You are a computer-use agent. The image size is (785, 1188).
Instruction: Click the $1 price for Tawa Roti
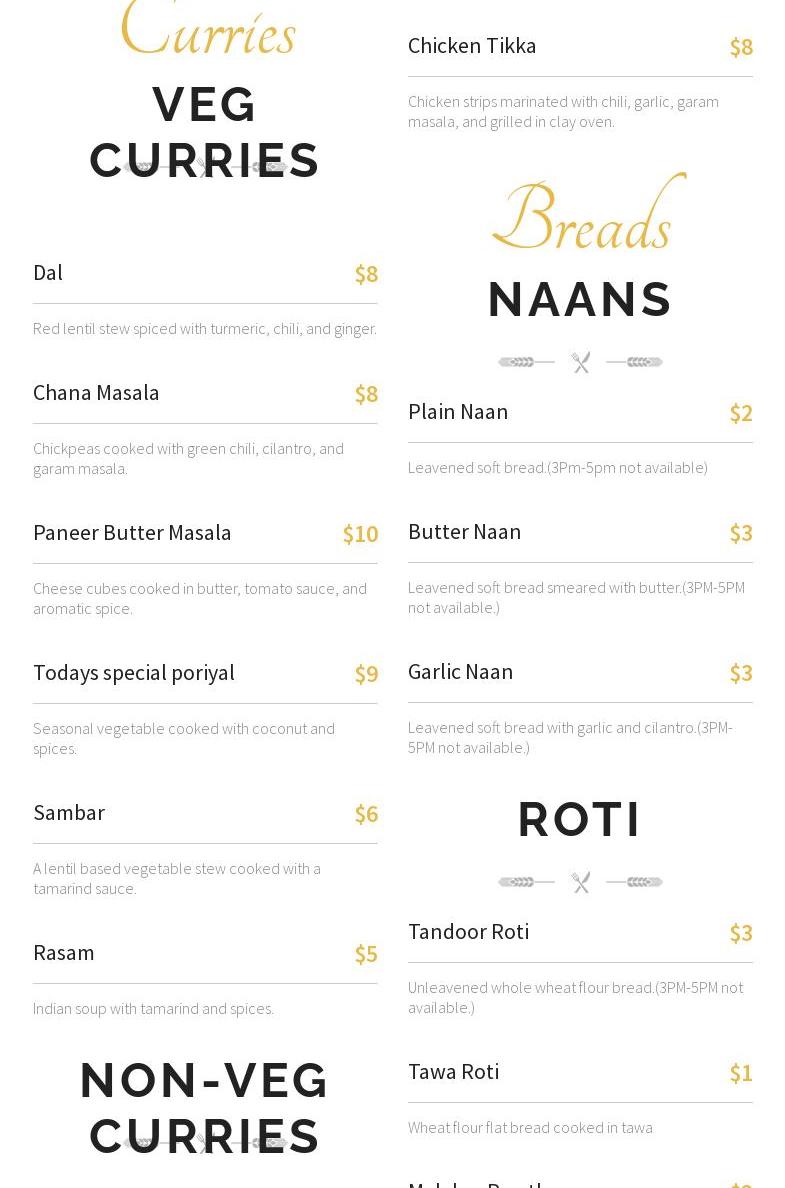pyautogui.click(x=741, y=1073)
